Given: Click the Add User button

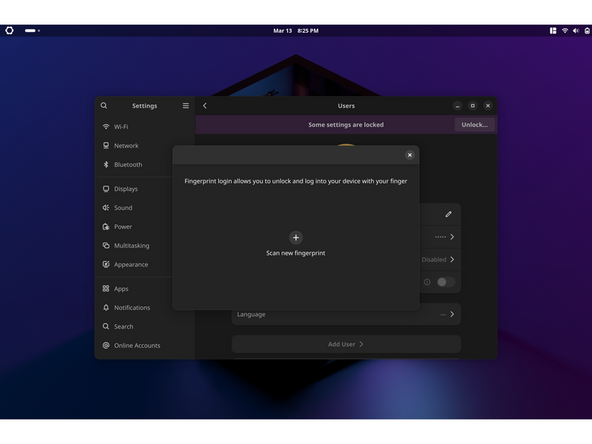Looking at the screenshot, I should pos(346,344).
